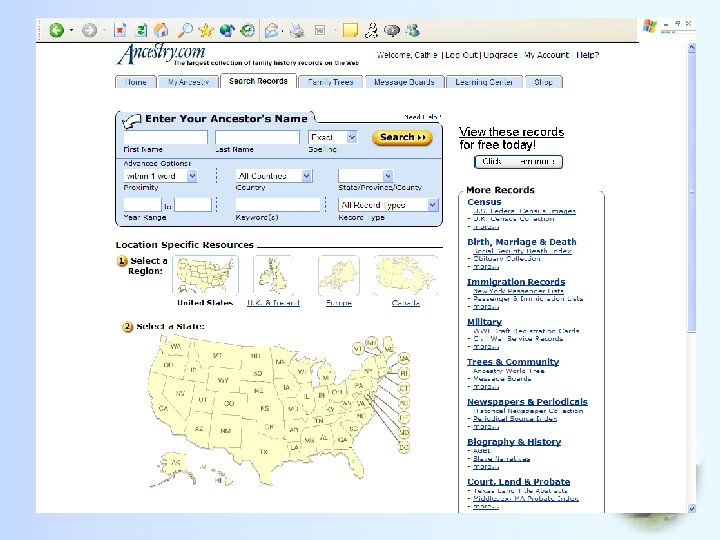Click the Log Out link
The height and width of the screenshot is (540, 720).
461,55
